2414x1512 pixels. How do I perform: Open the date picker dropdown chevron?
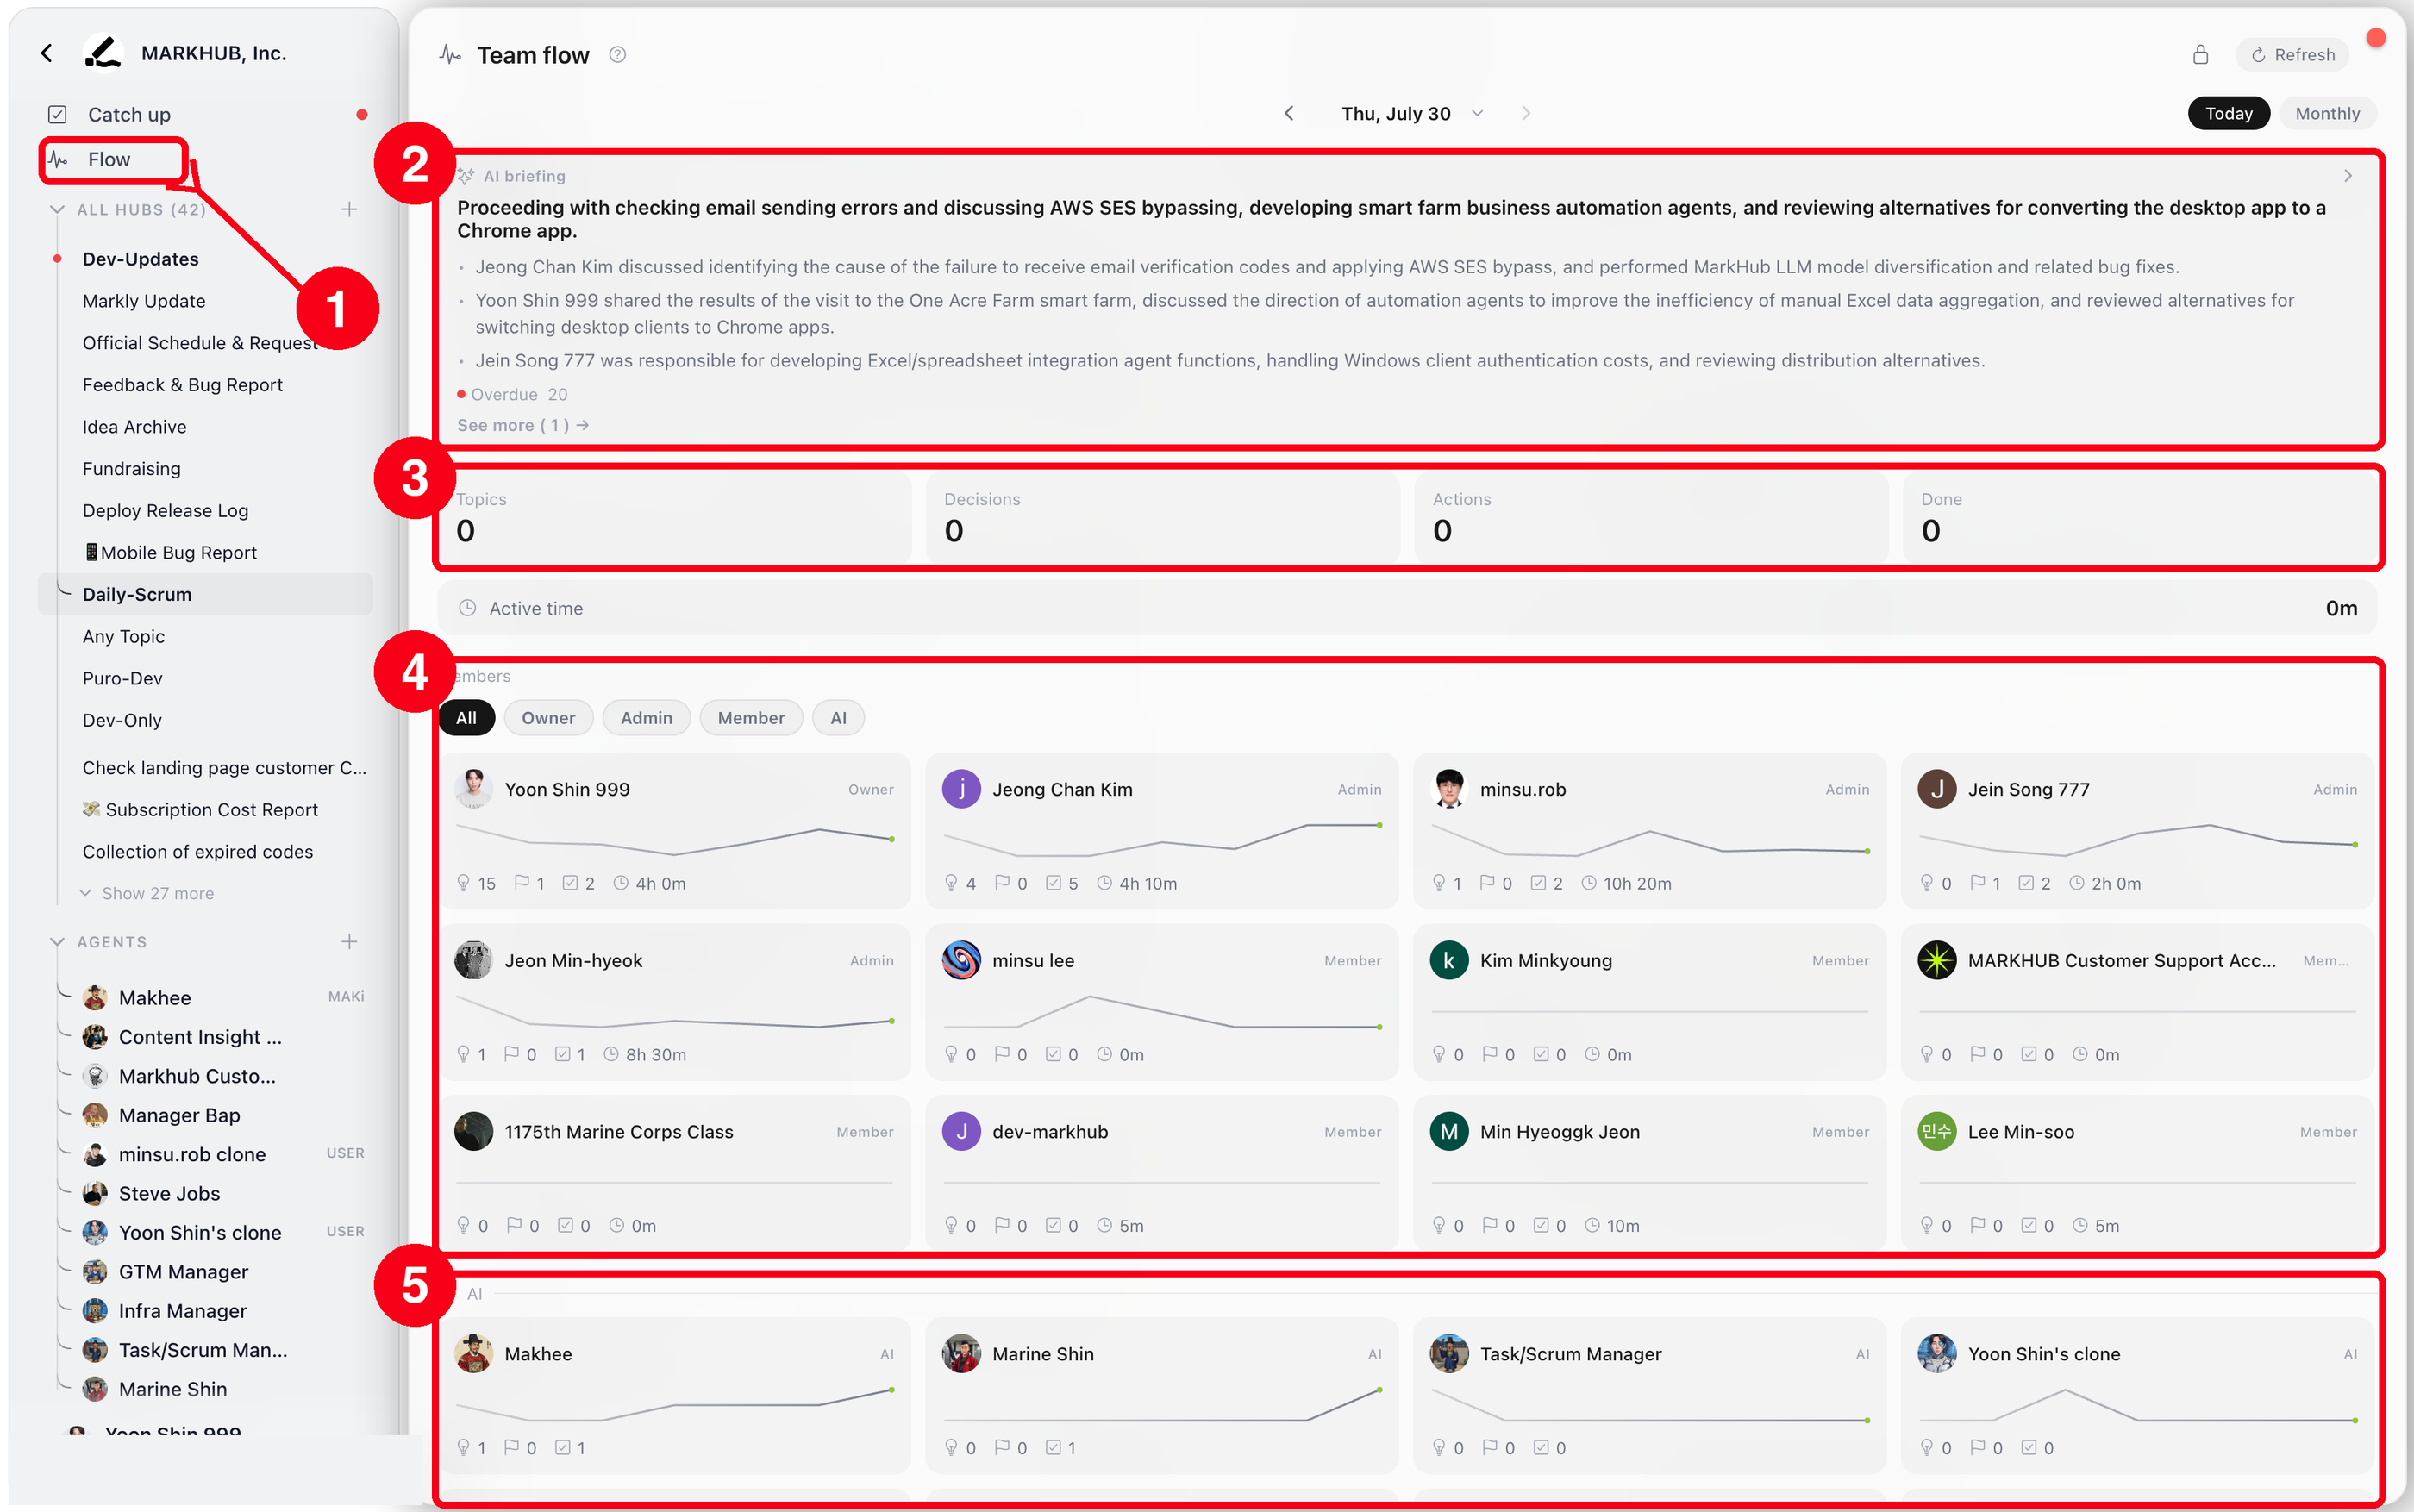1477,113
